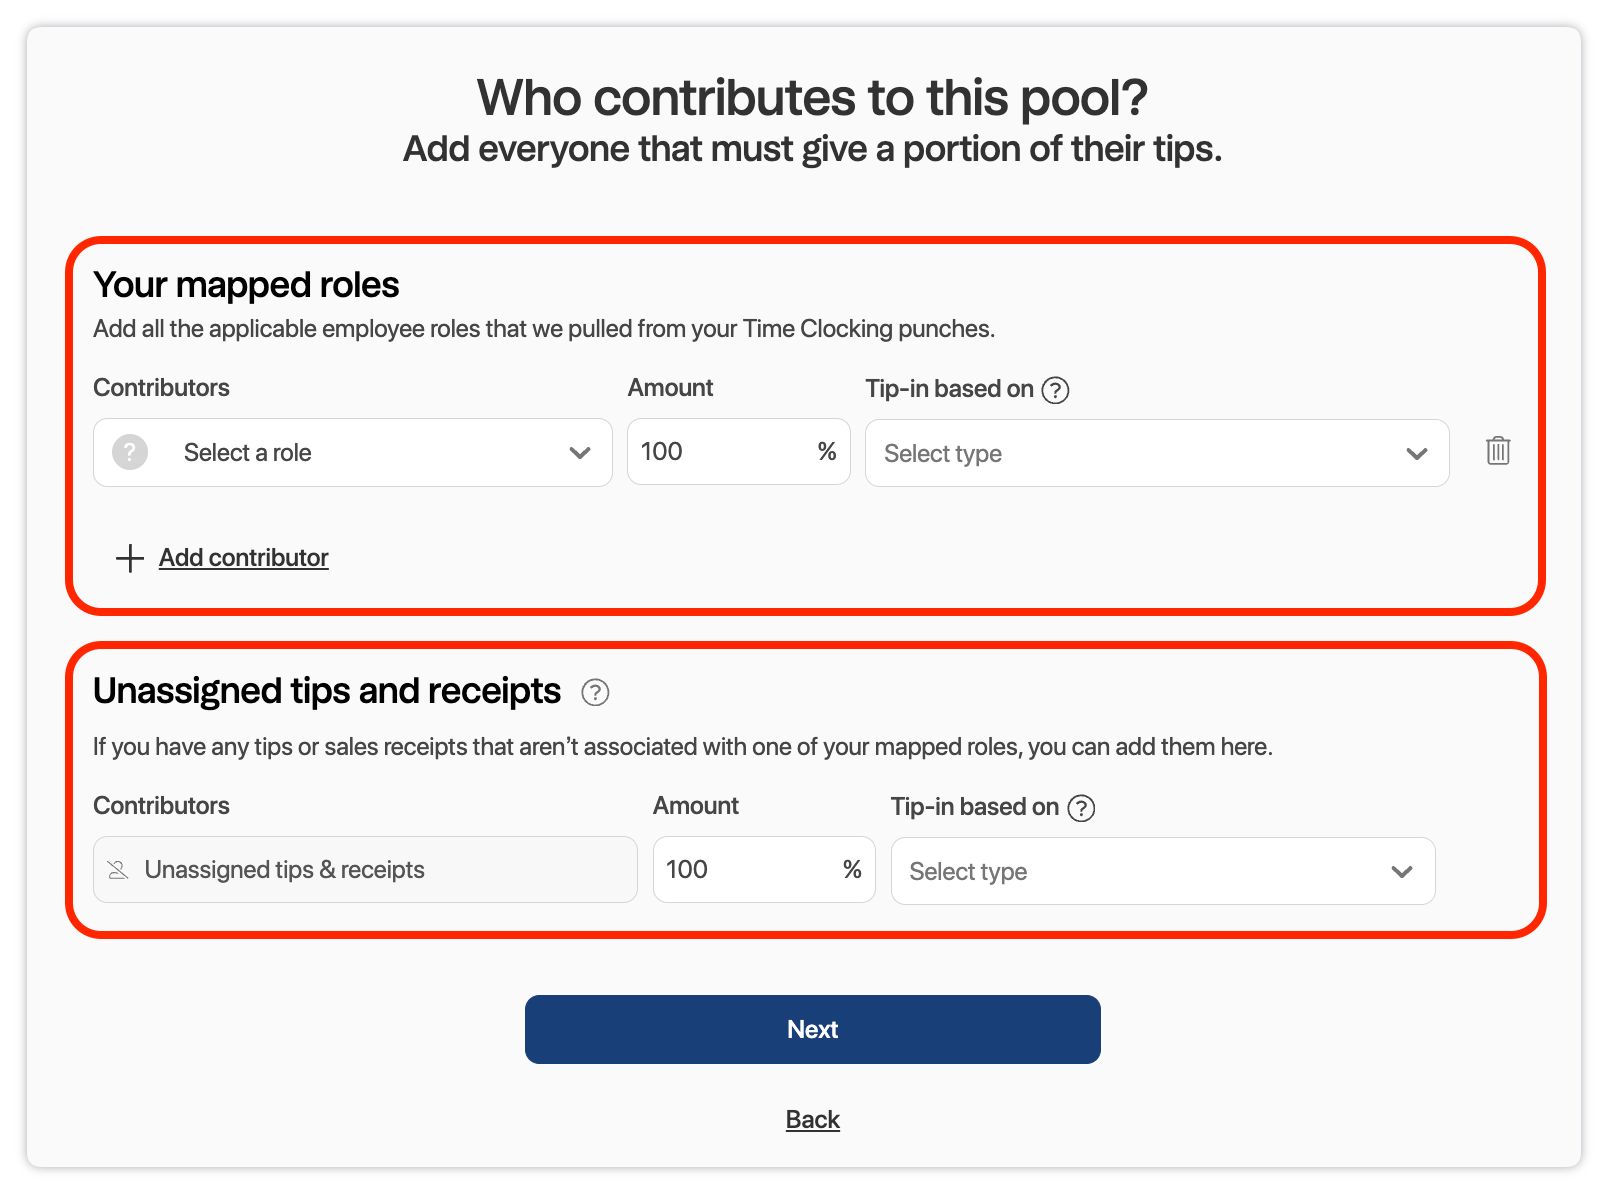1608x1194 pixels.
Task: Click the Add contributor link
Action: (x=243, y=558)
